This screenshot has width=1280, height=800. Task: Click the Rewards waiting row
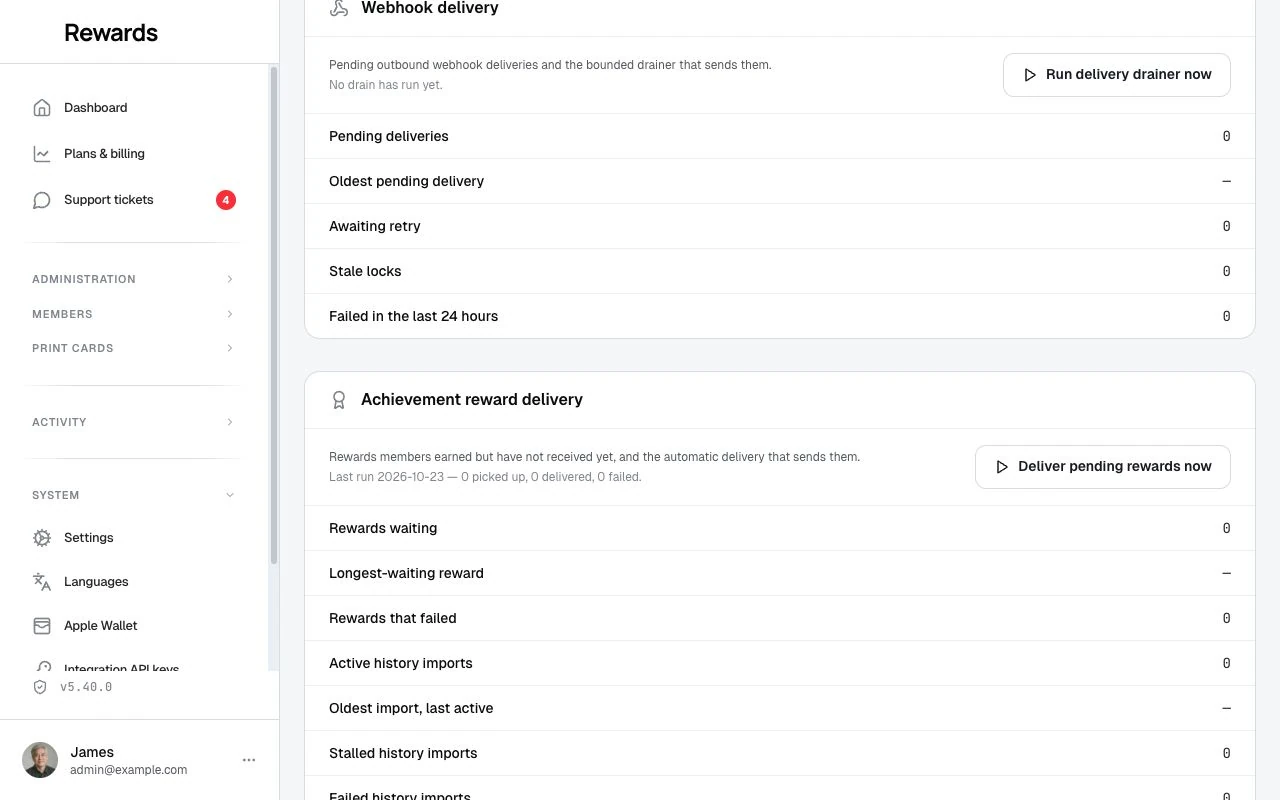(x=780, y=528)
